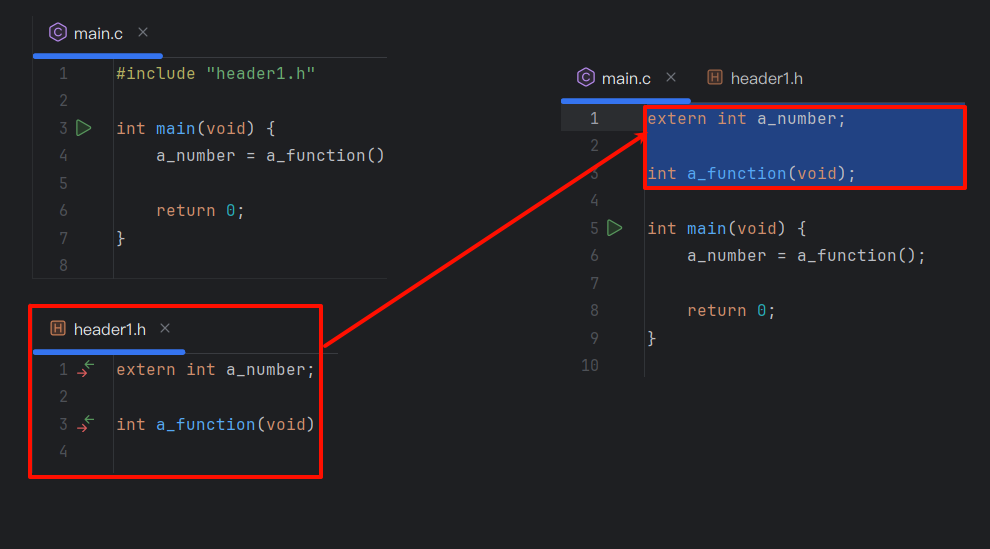This screenshot has width=990, height=549.
Task: Click the gutter navigation arrows on header1.h line 1
Action: coord(85,369)
